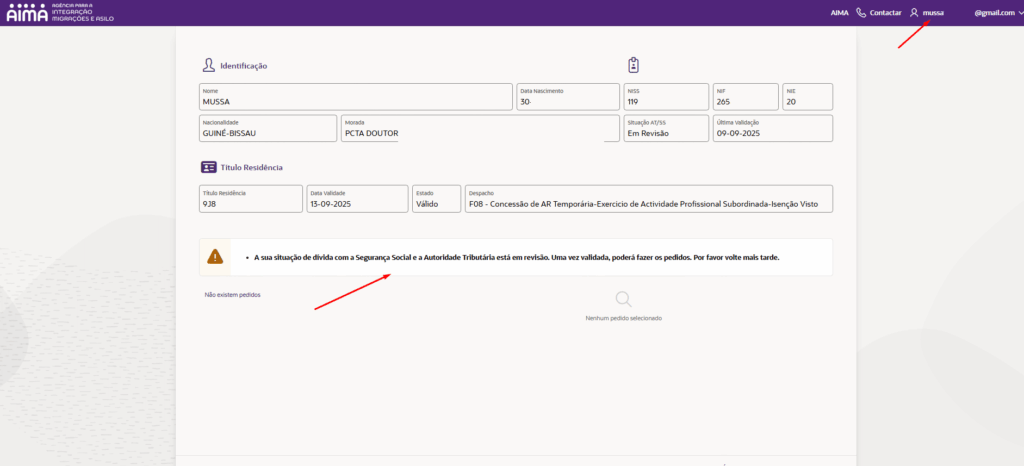Click the Data Validade field 13-09-2025
The width and height of the screenshot is (1024, 466).
coord(357,199)
